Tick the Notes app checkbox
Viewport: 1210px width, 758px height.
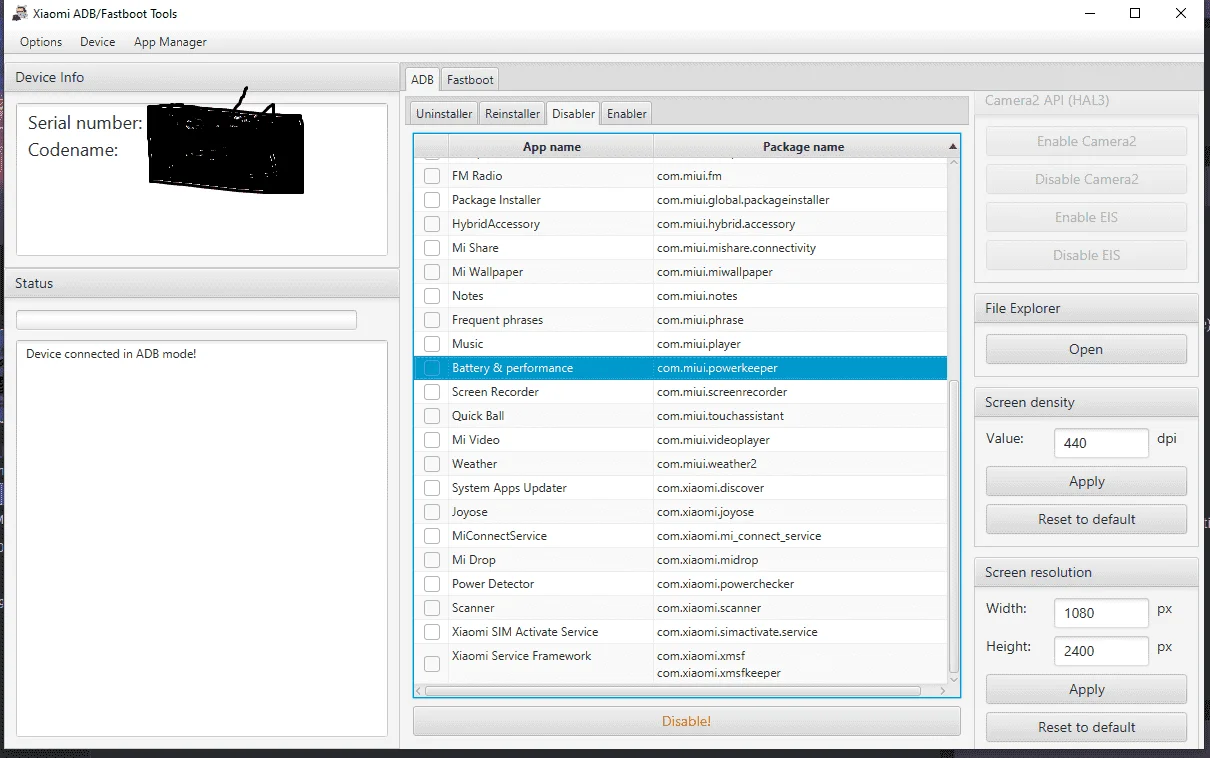coord(432,296)
